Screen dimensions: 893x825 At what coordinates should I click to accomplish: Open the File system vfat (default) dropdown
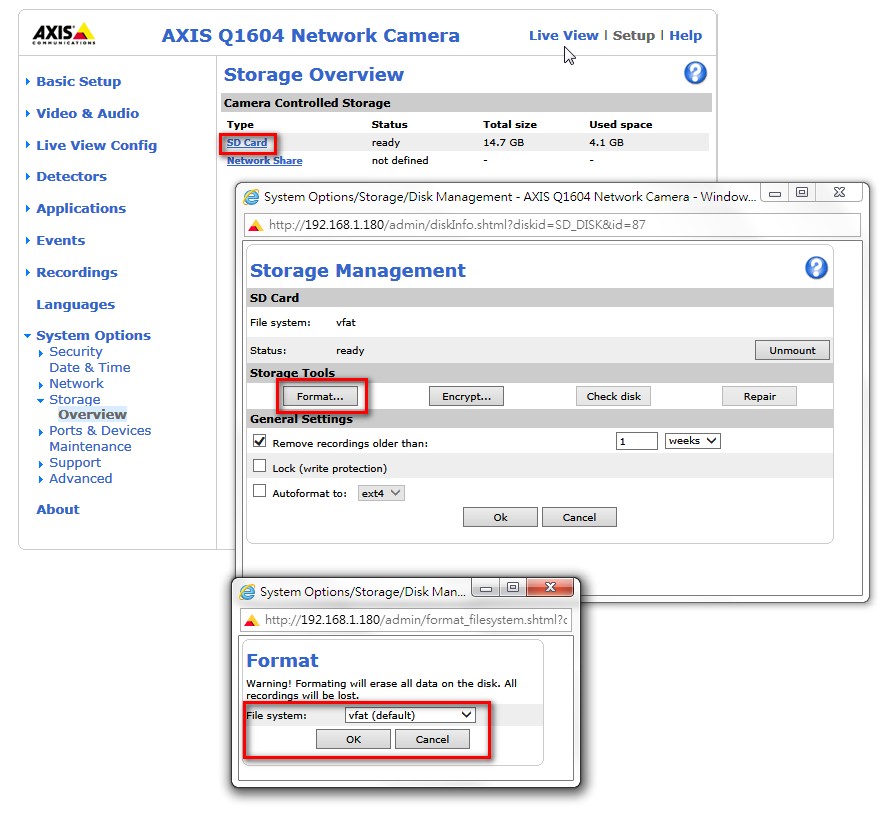tap(410, 715)
